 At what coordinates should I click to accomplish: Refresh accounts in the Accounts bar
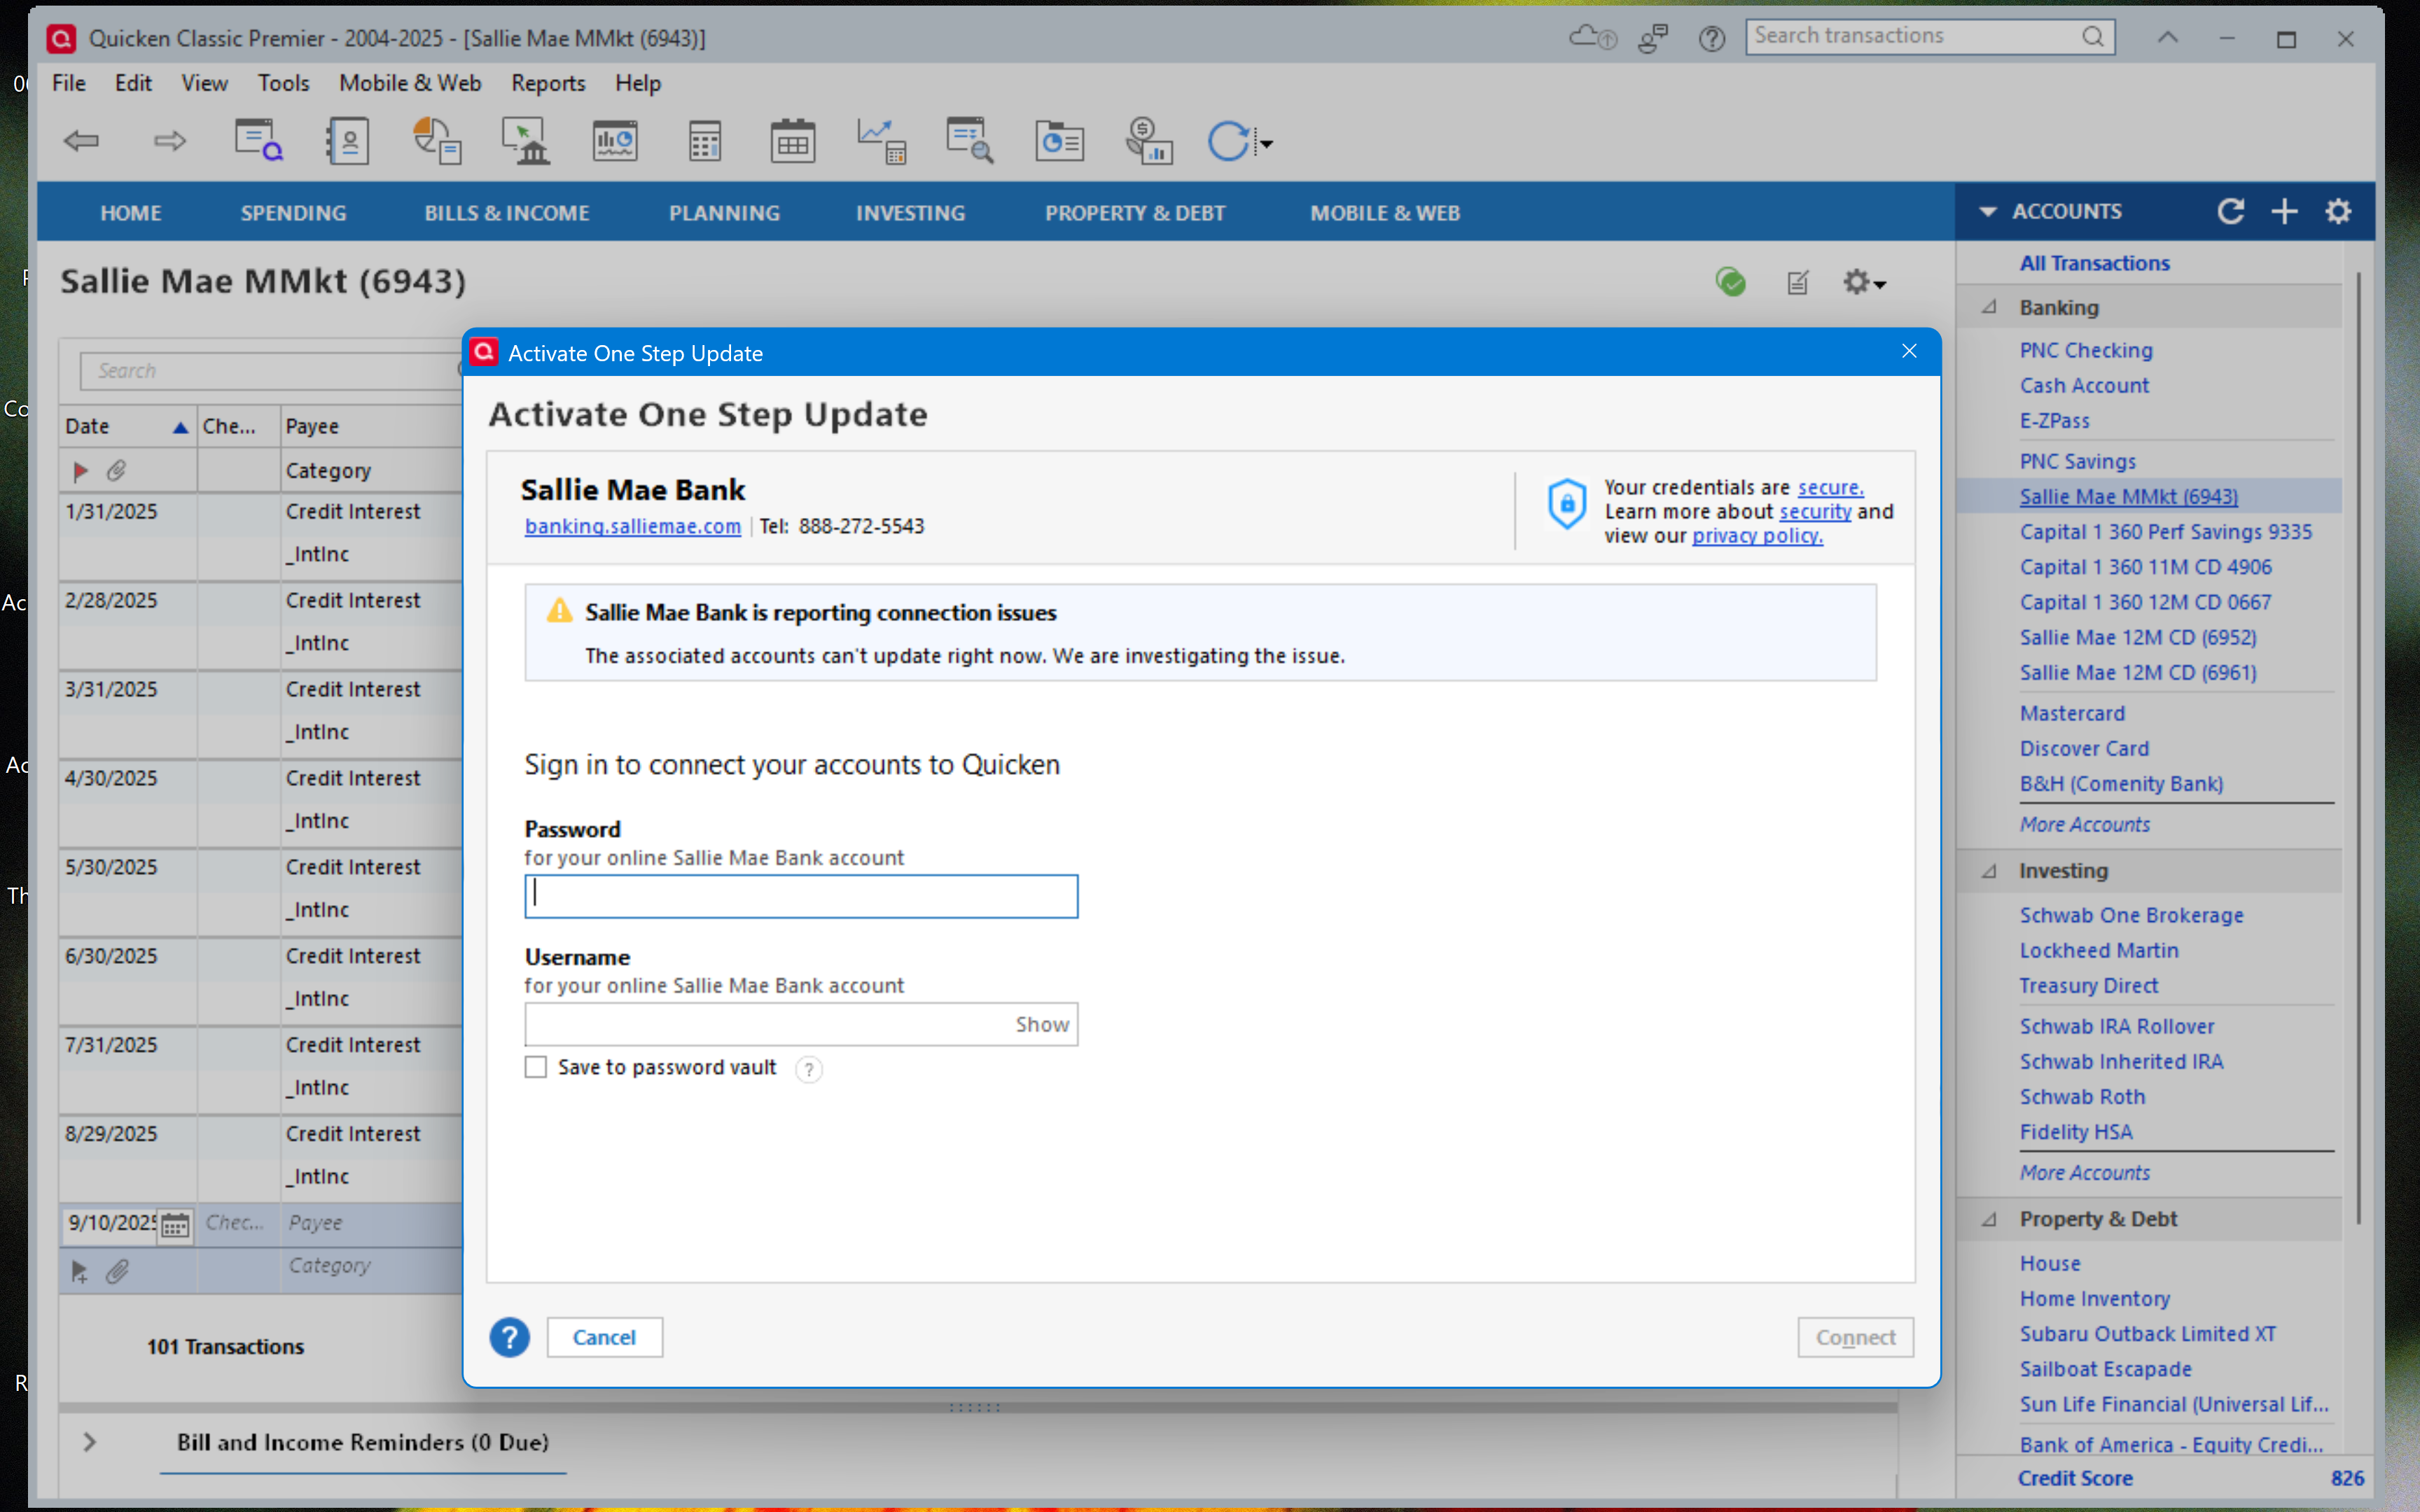pos(2230,212)
